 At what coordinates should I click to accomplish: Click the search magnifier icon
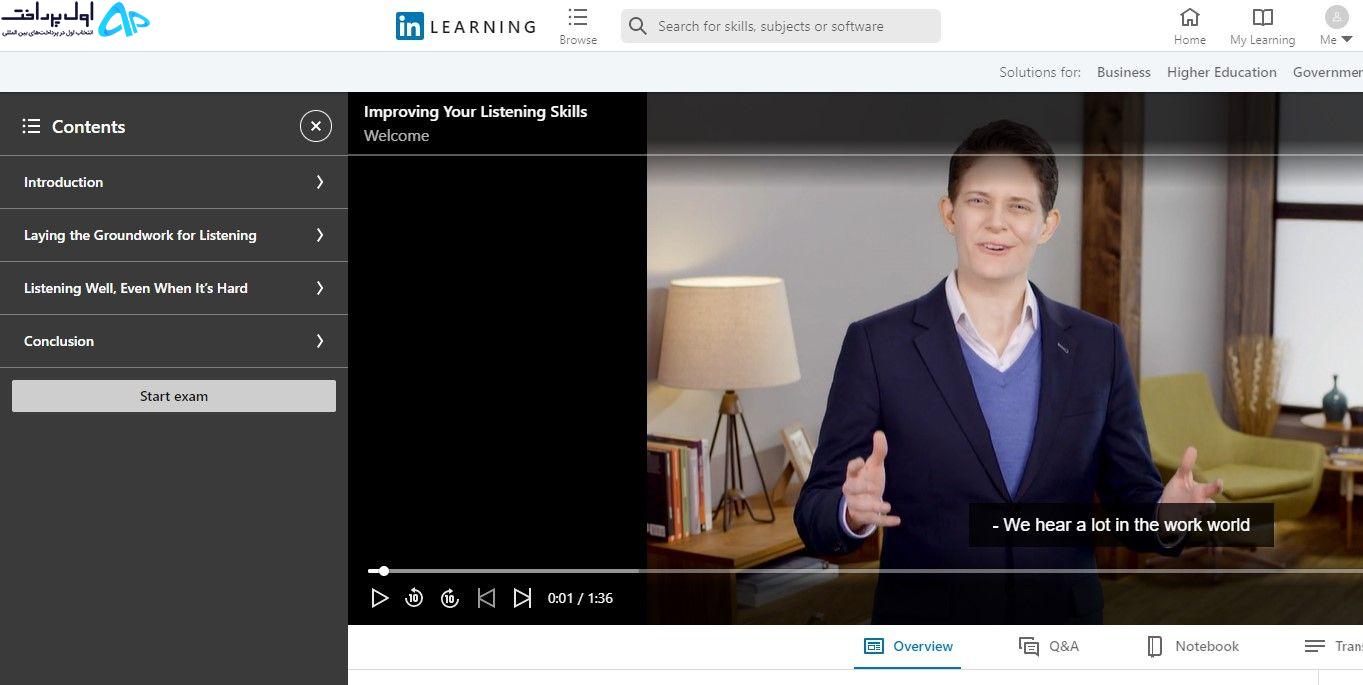[x=637, y=26]
